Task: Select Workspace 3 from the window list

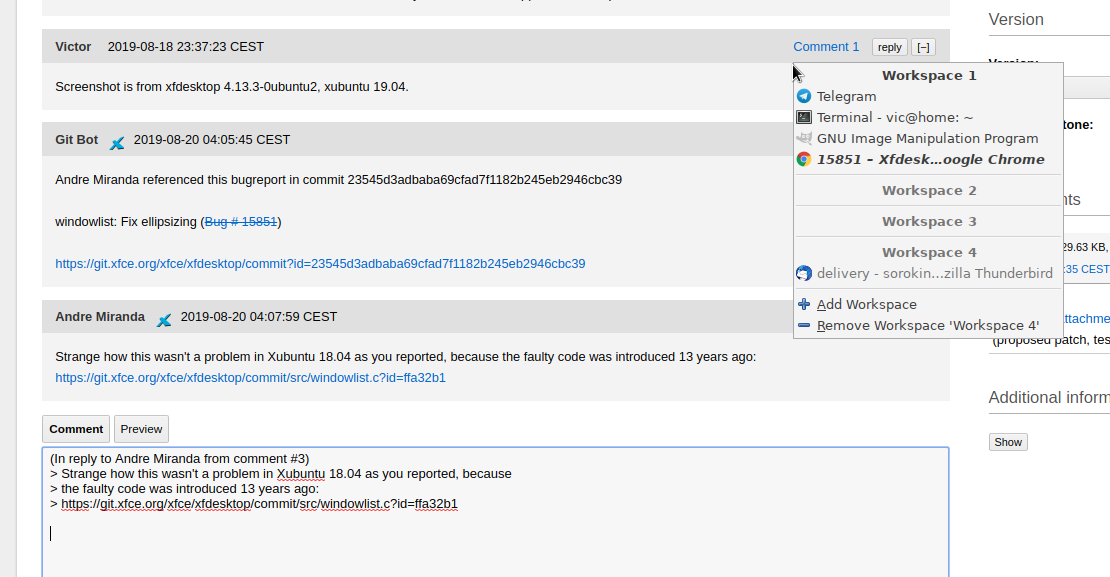Action: tap(929, 221)
